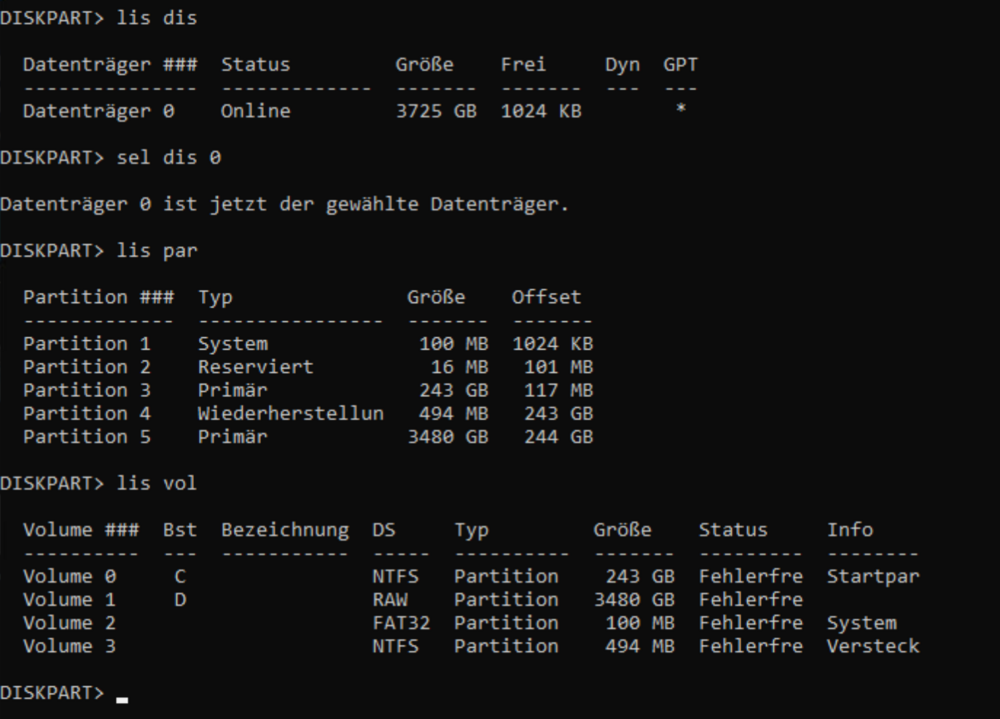This screenshot has width=1000, height=719.
Task: Click the "Startpar" info text
Action: [873, 577]
